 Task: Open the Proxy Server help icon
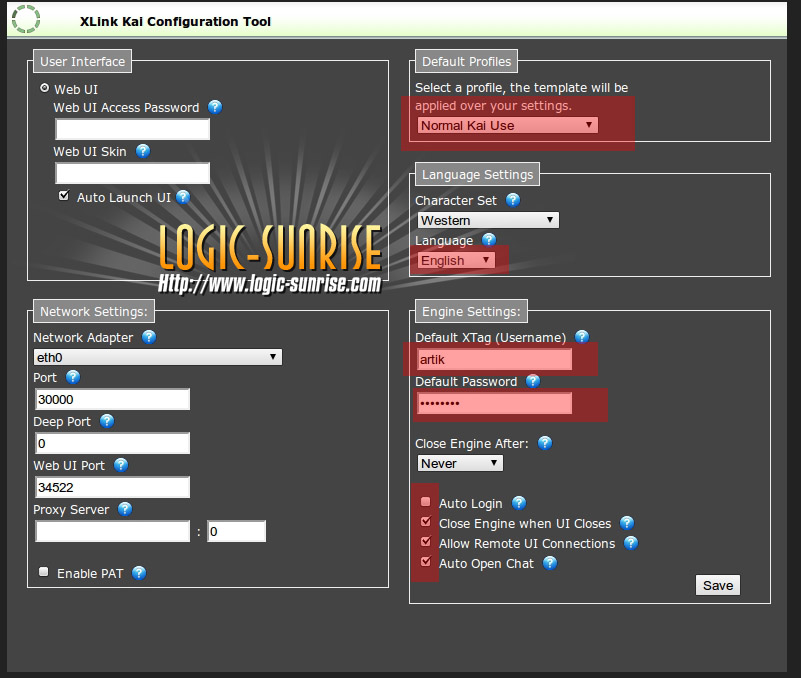click(x=125, y=509)
